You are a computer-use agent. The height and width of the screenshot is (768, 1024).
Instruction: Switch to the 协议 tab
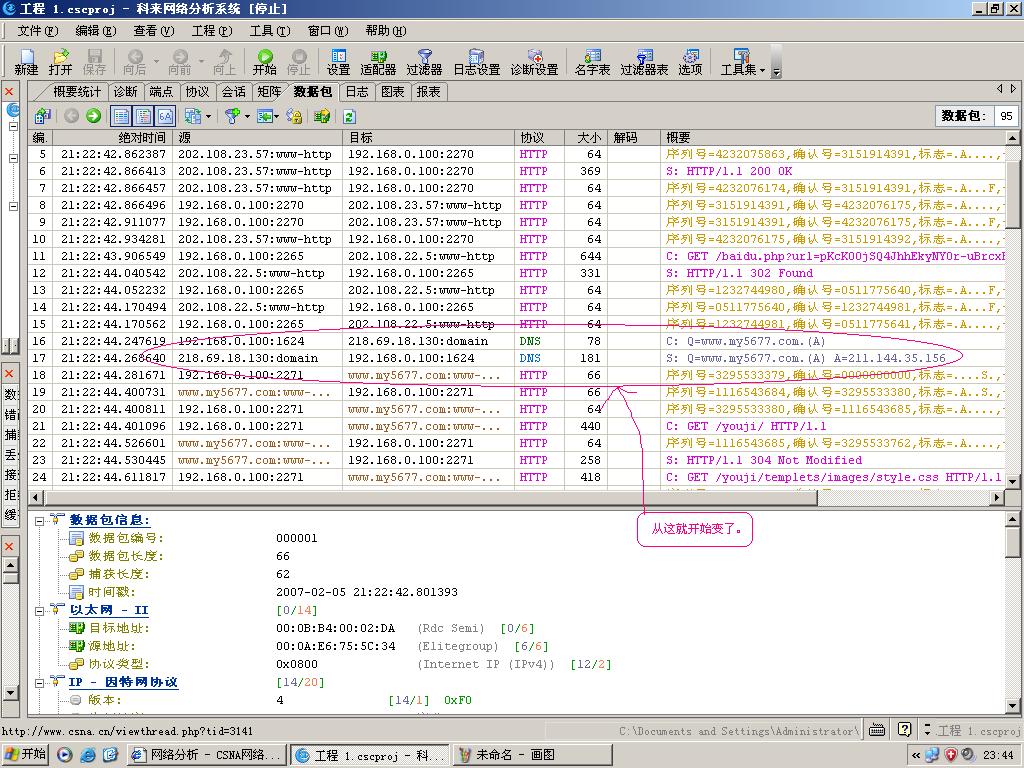pyautogui.click(x=197, y=92)
